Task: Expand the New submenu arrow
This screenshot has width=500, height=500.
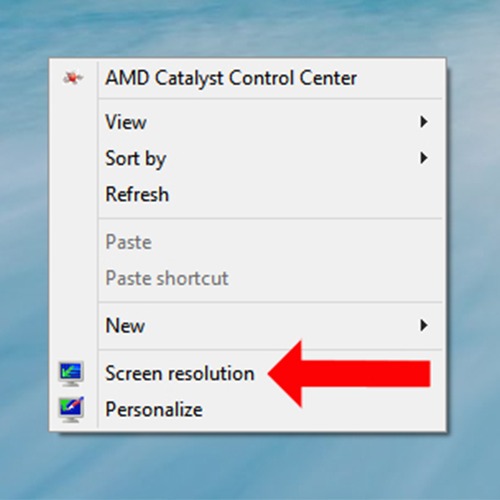Action: point(424,325)
